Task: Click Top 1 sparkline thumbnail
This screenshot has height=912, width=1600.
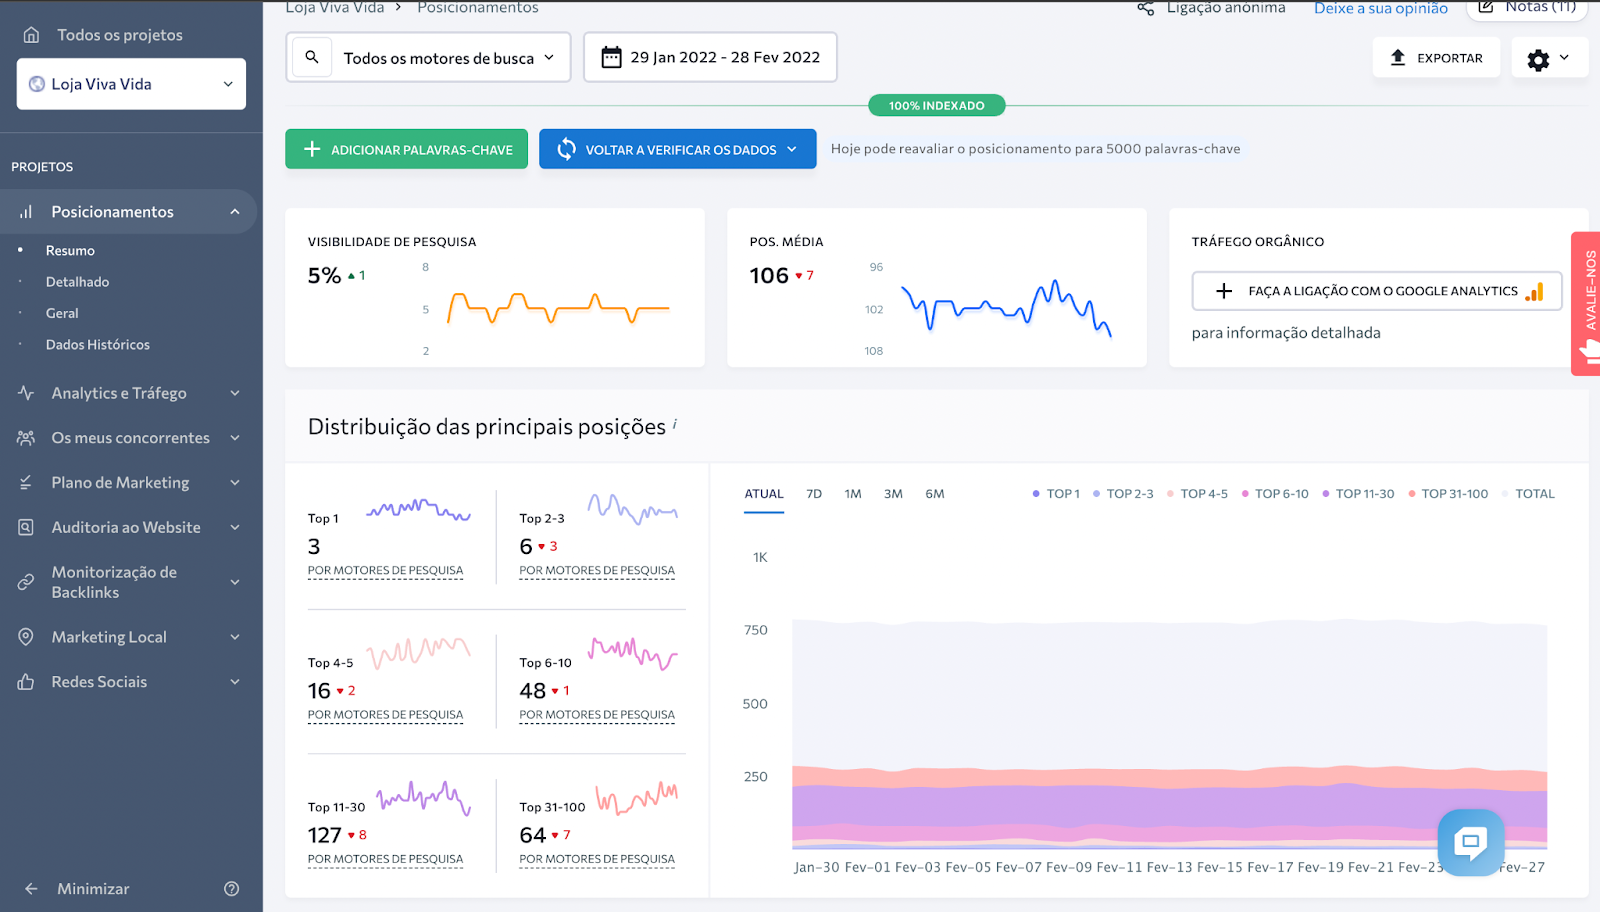Action: coord(418,510)
